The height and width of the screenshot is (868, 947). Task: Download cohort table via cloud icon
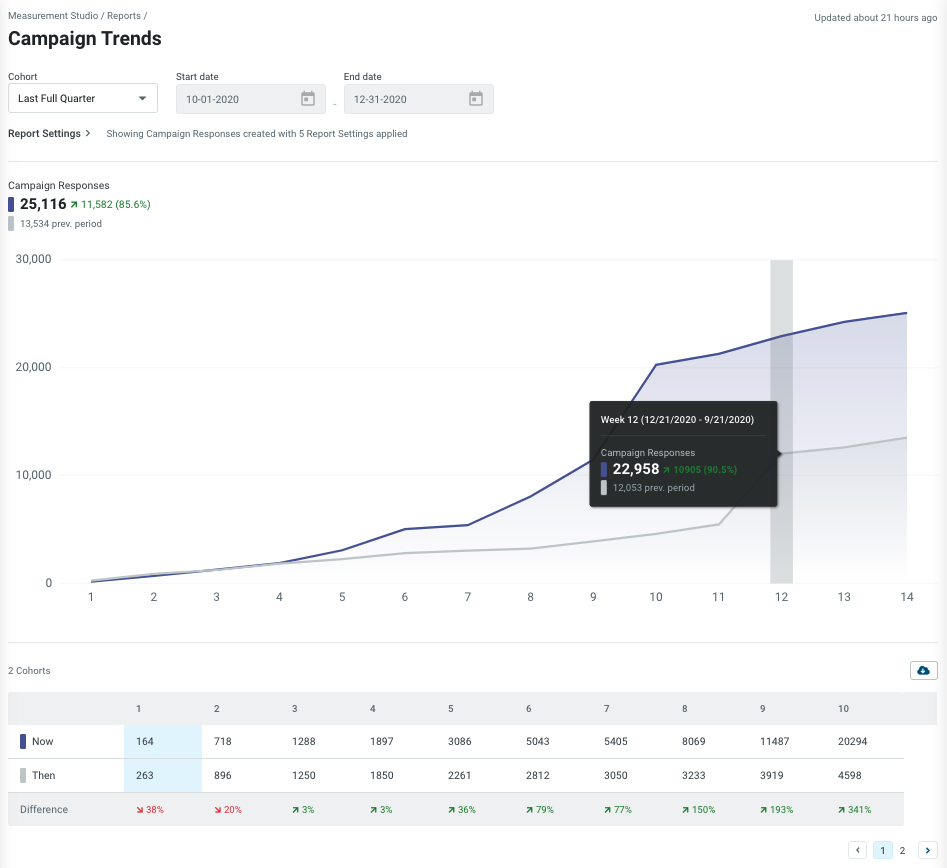click(x=923, y=670)
